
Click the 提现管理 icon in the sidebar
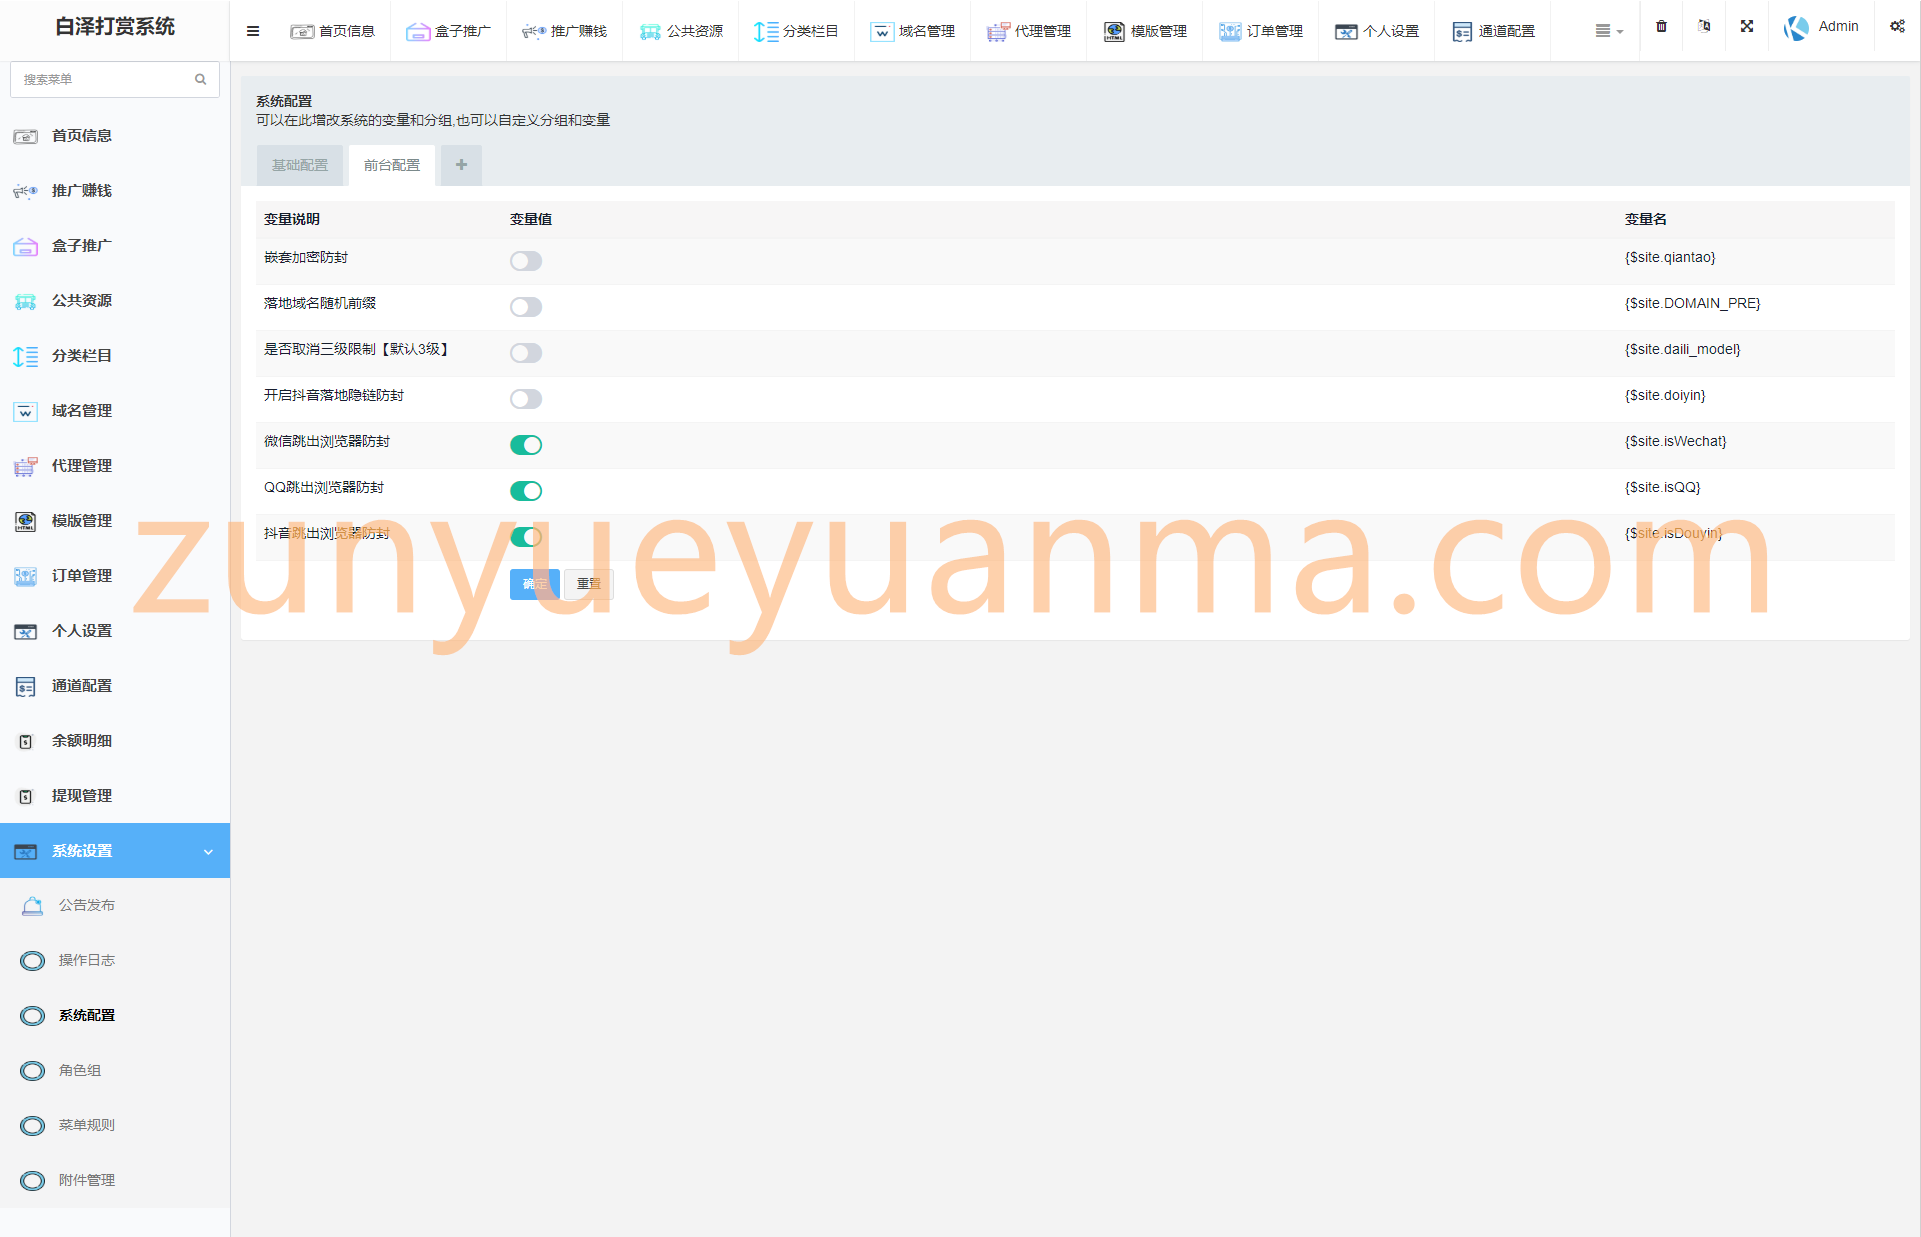pyautogui.click(x=26, y=796)
